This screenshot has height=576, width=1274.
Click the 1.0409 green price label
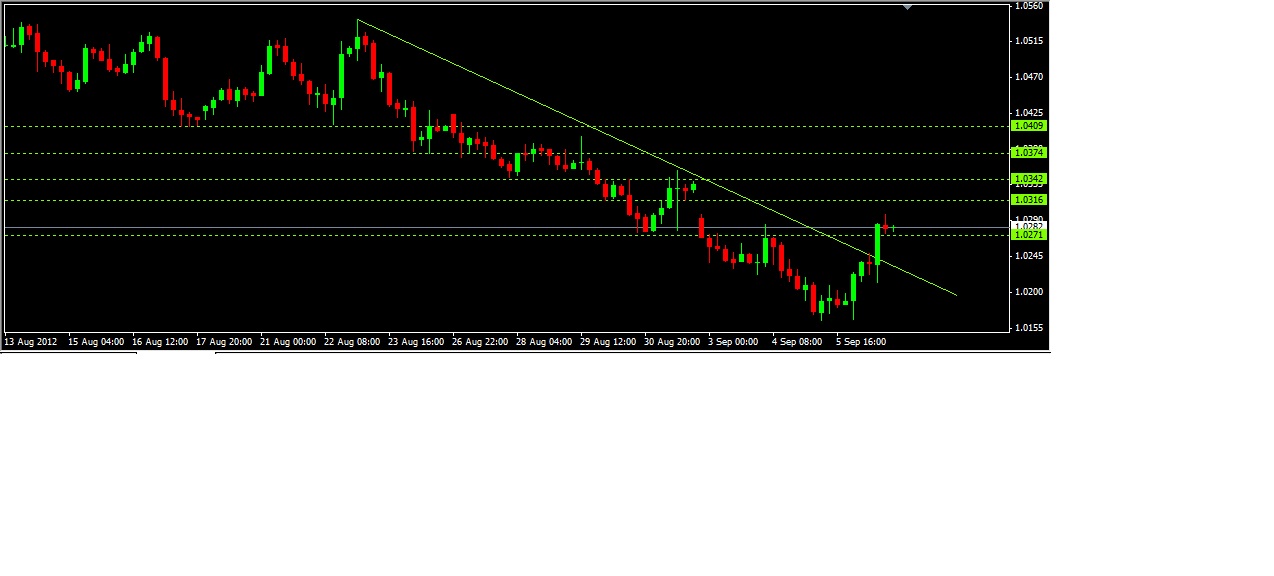1029,126
